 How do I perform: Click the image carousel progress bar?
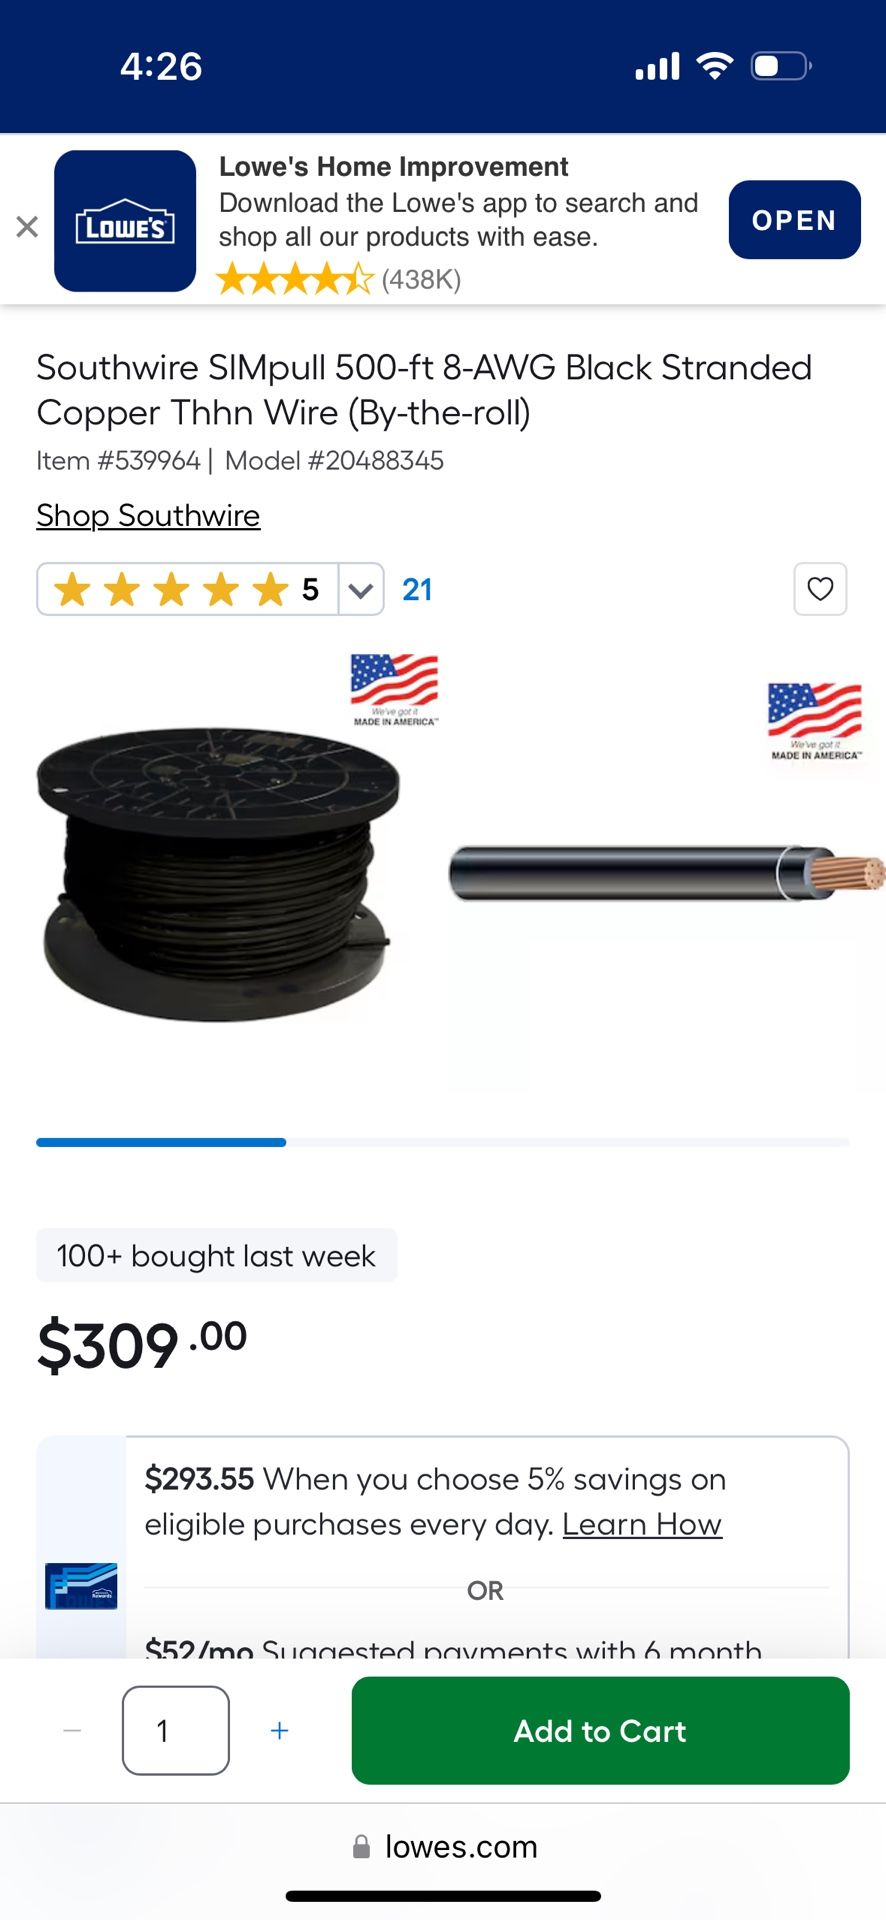[443, 1142]
